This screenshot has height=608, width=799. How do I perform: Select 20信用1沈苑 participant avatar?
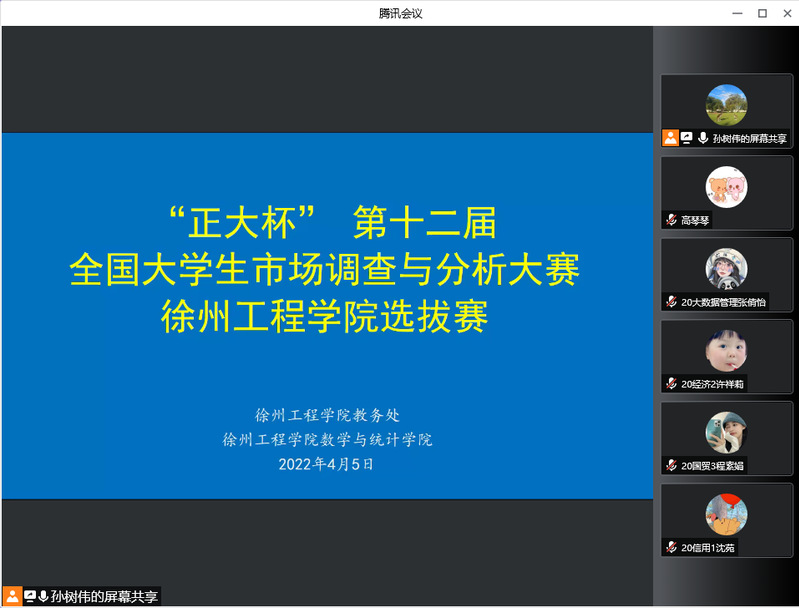coord(726,515)
